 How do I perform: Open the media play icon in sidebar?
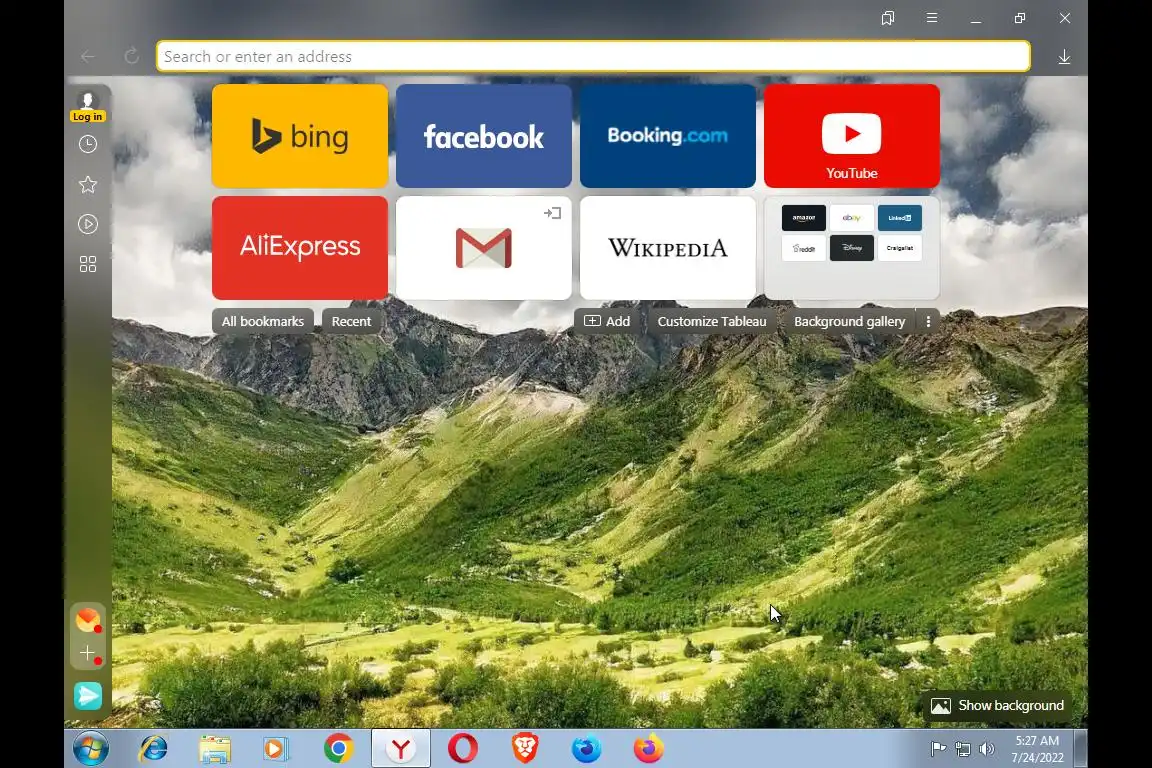[x=87, y=224]
